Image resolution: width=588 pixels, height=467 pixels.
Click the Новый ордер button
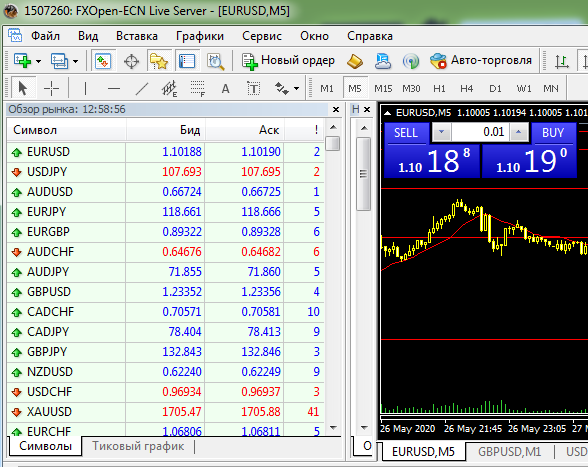coord(288,61)
